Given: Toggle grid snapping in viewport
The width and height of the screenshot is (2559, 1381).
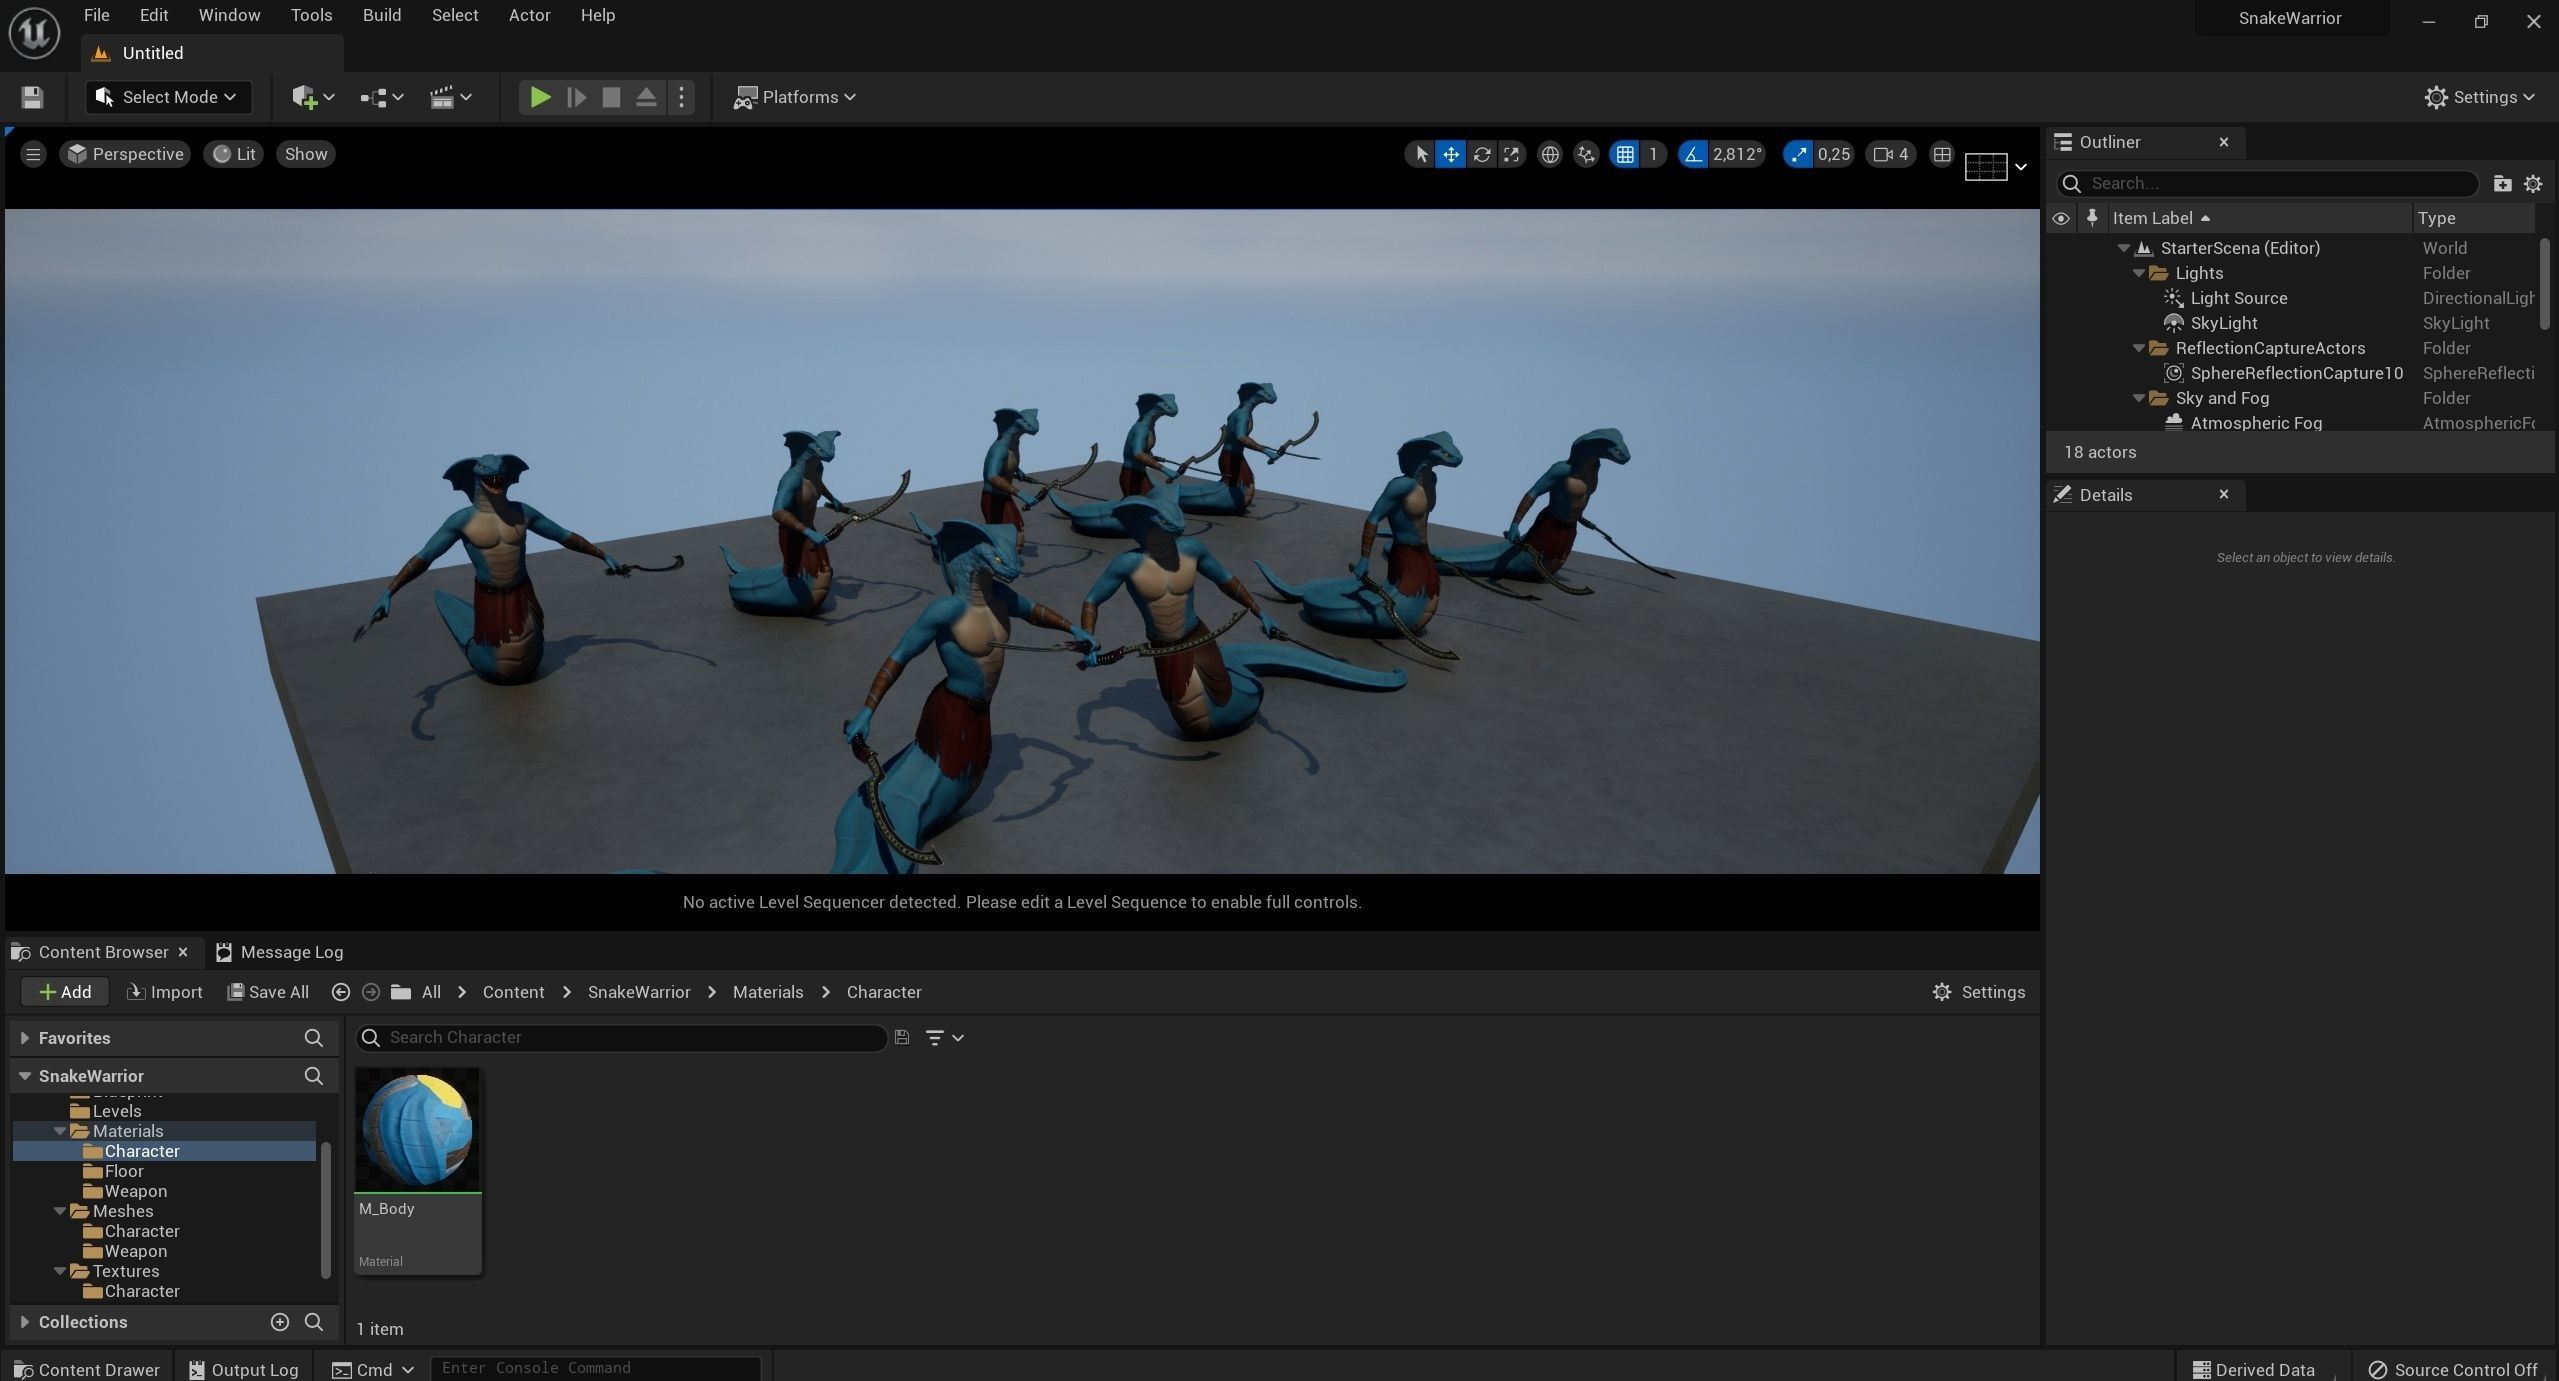Looking at the screenshot, I should [x=1625, y=154].
